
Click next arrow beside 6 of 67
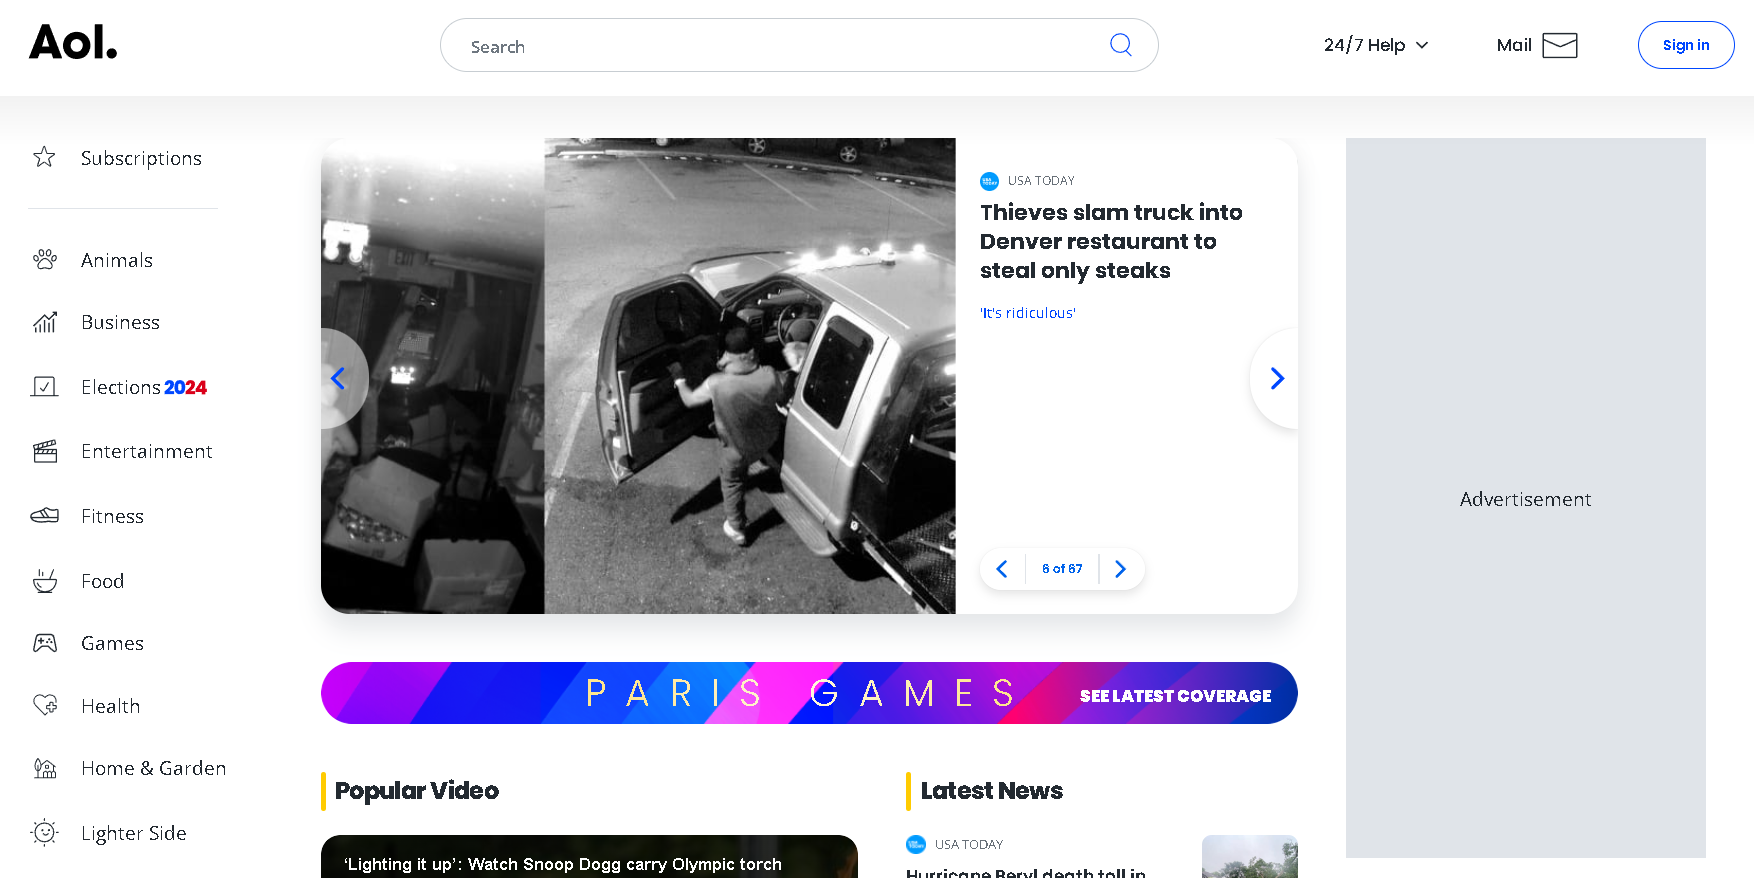(x=1120, y=569)
